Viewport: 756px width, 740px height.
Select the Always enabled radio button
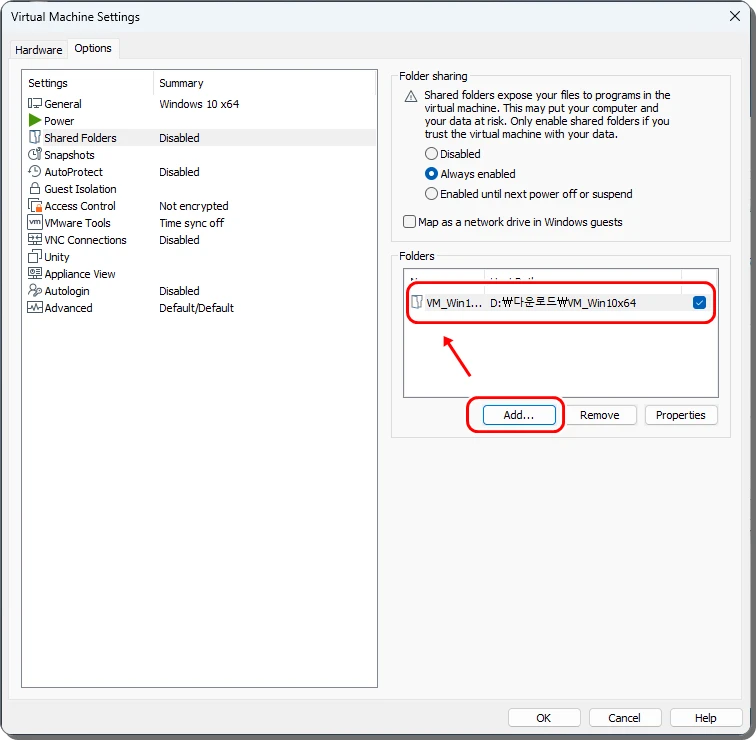tap(431, 174)
